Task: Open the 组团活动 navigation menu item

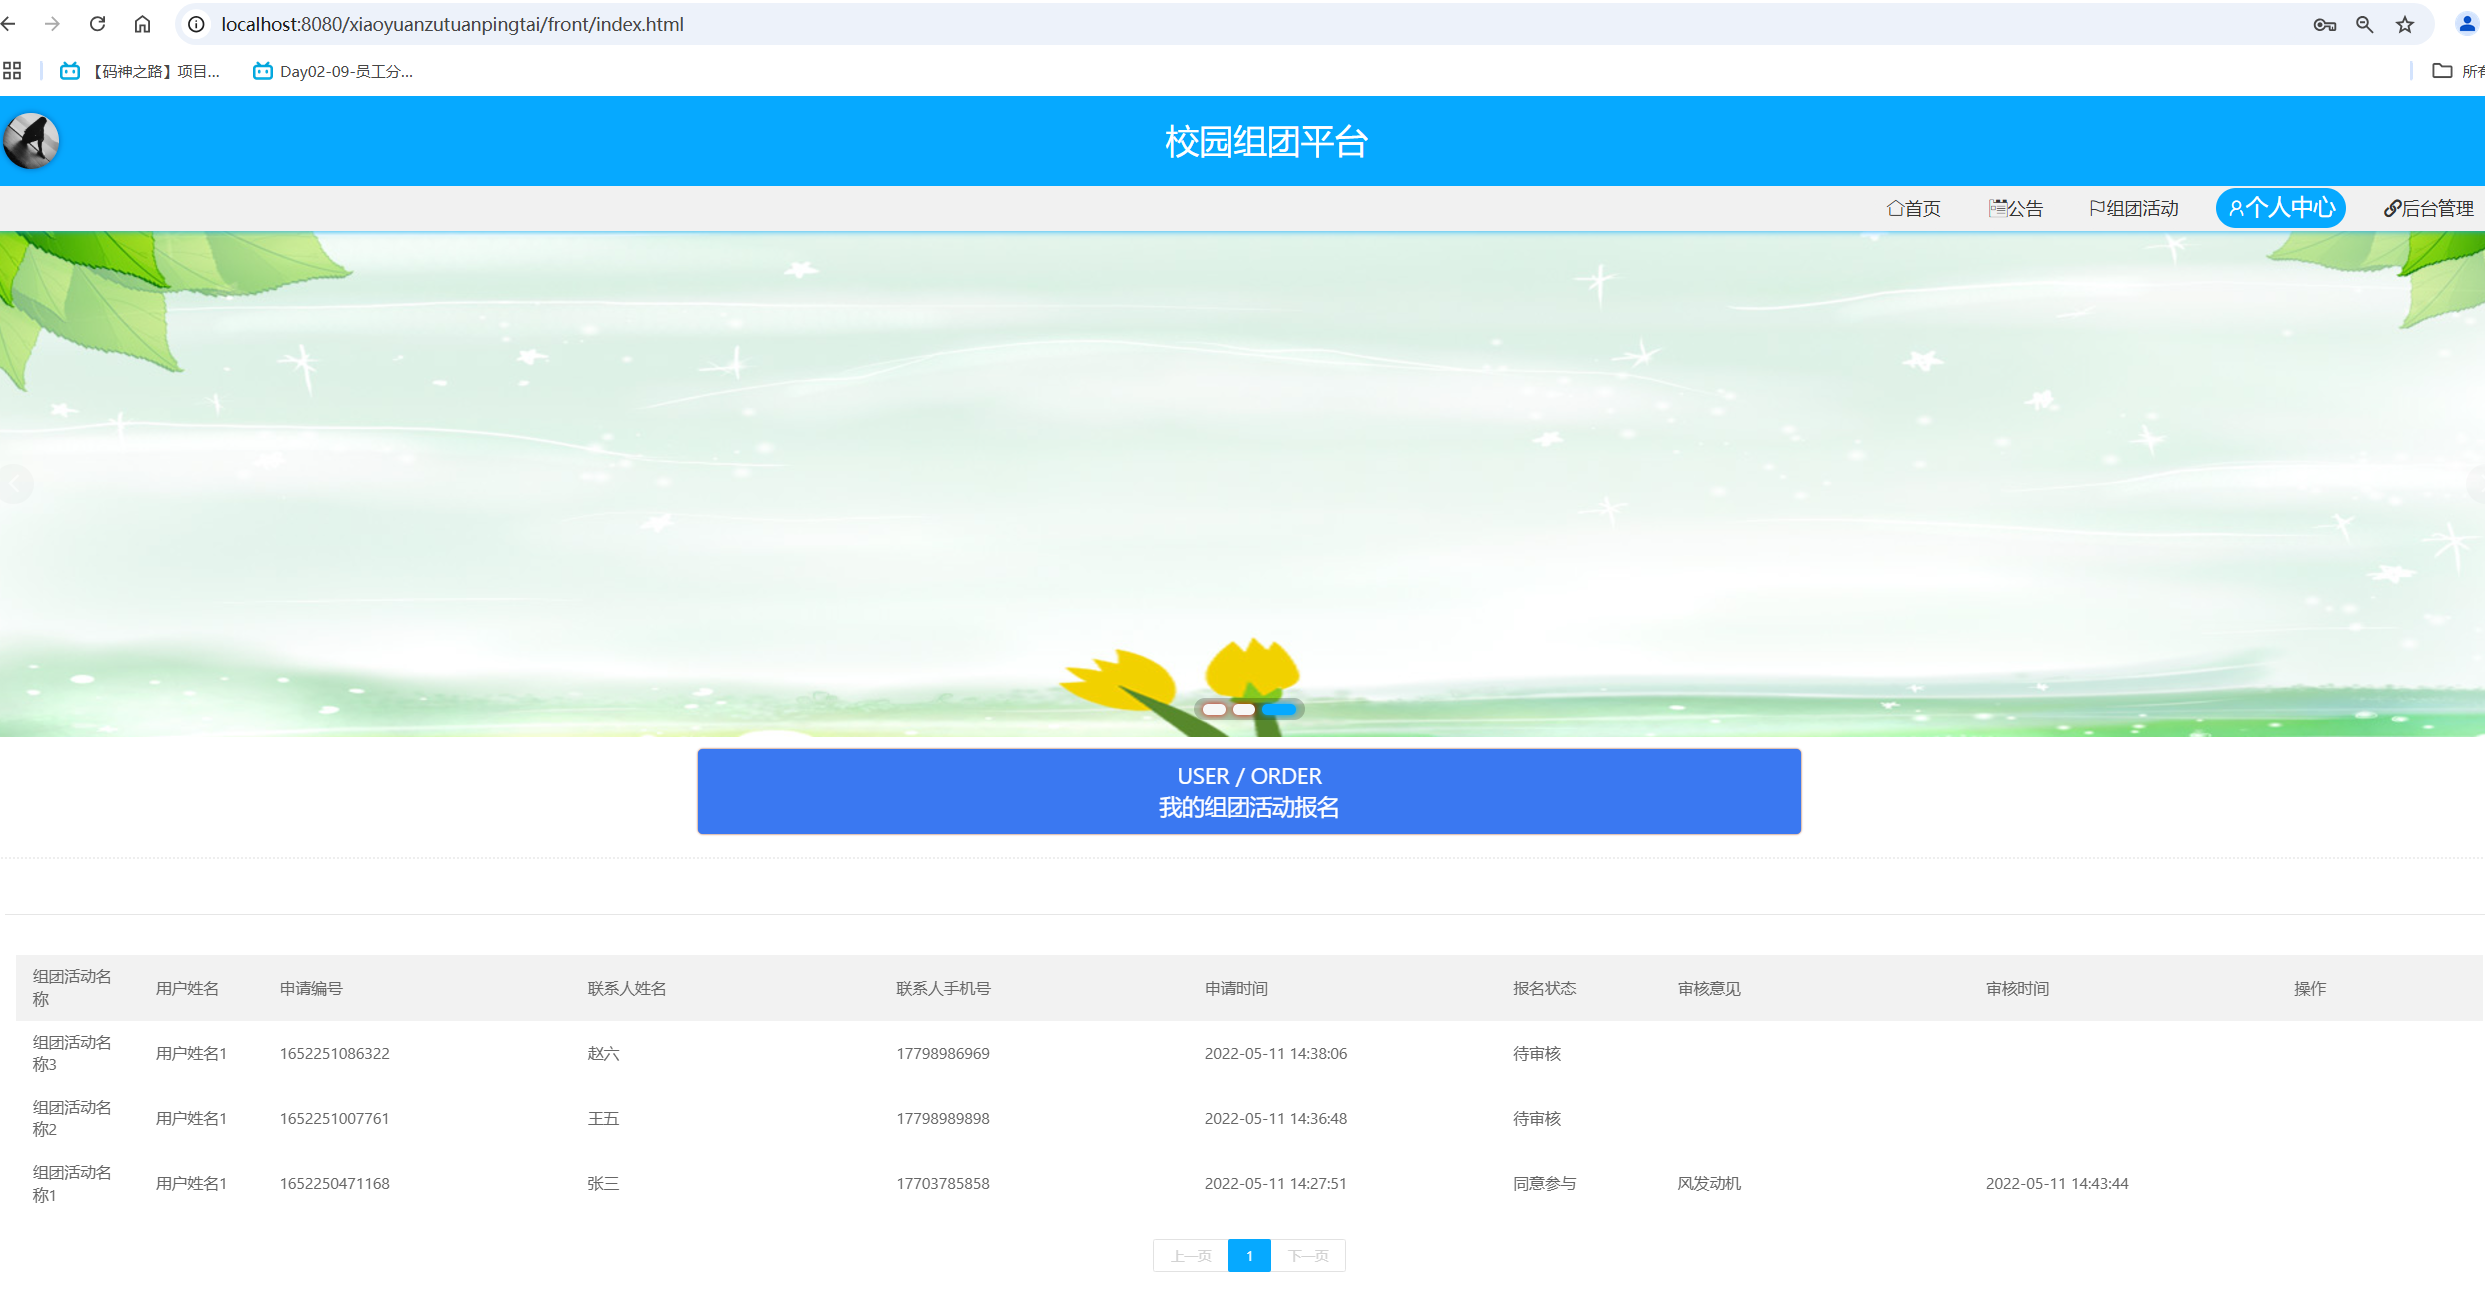Action: click(2133, 208)
